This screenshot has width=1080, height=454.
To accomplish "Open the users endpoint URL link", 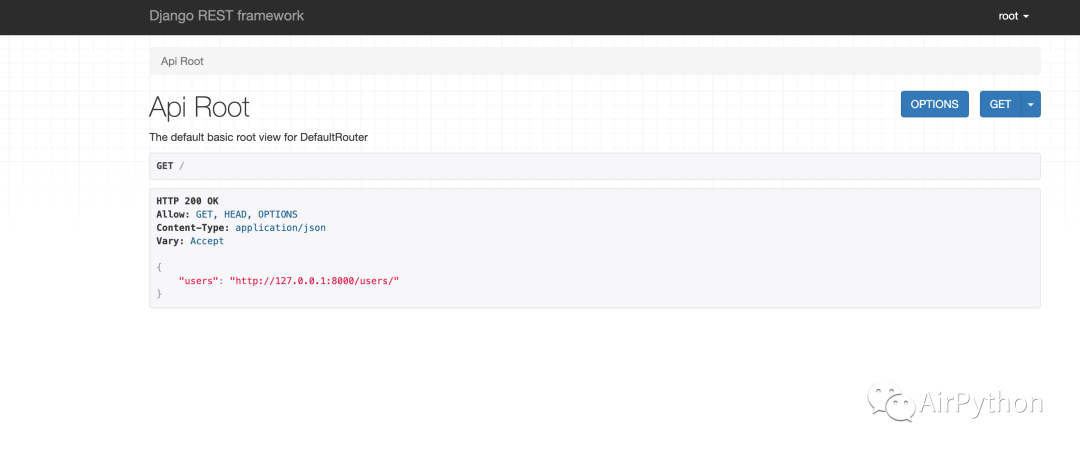I will pos(315,281).
